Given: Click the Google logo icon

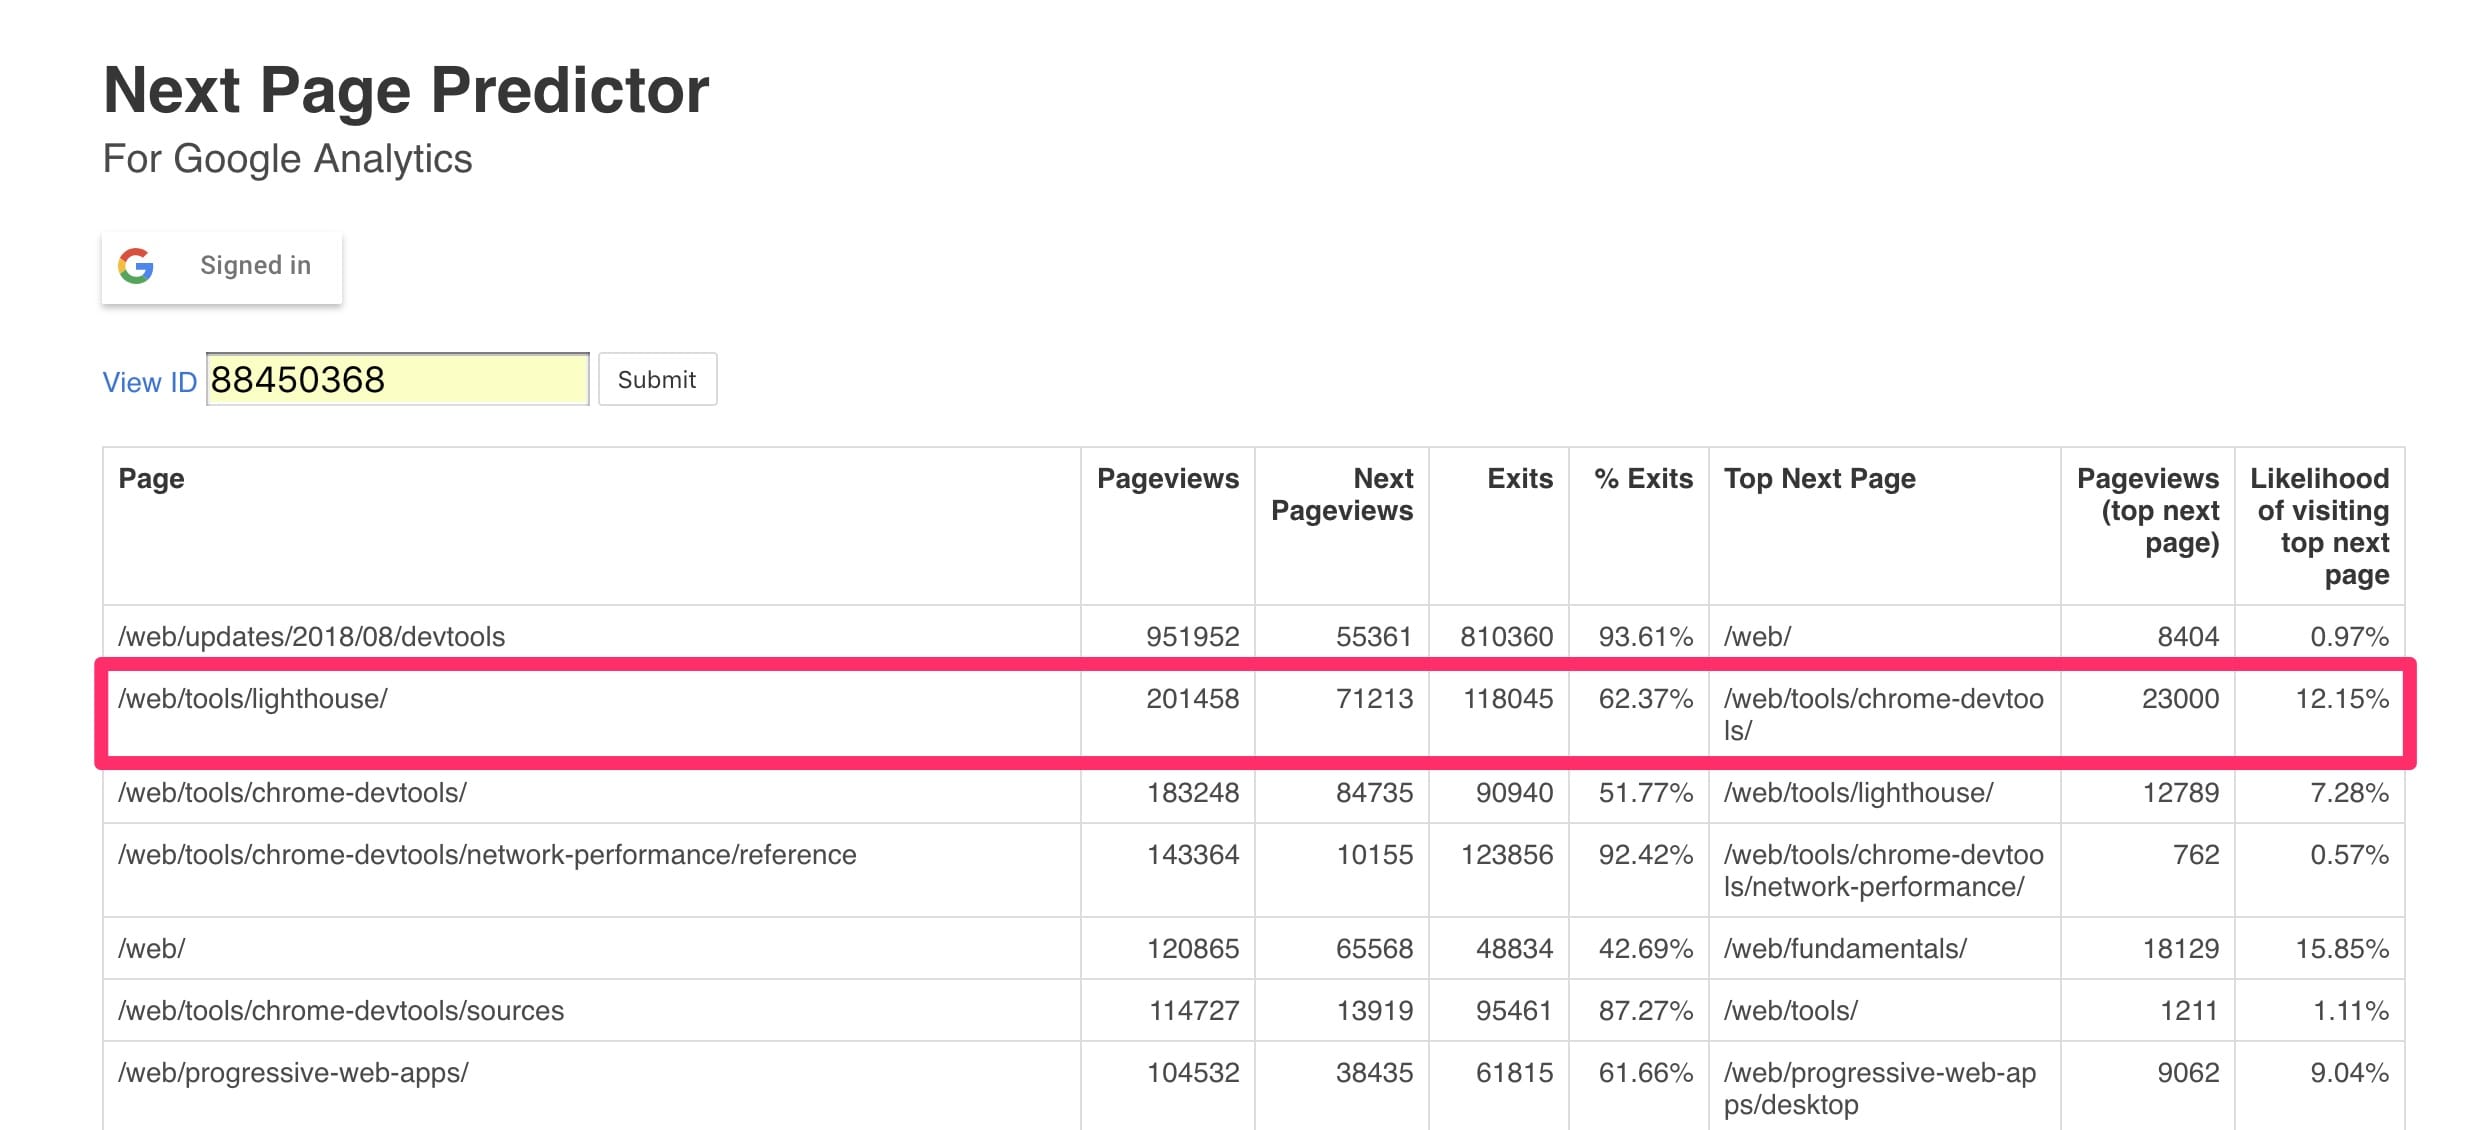Looking at the screenshot, I should 136,266.
